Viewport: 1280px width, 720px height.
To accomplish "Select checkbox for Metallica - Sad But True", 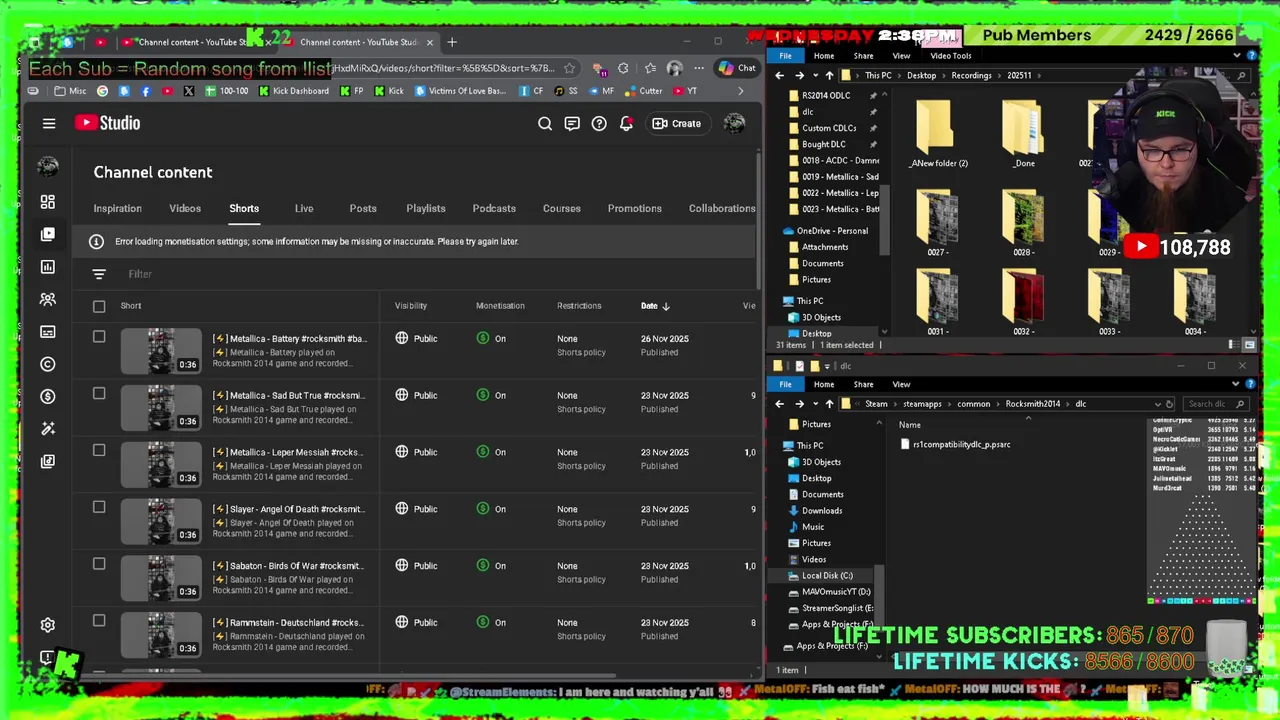I will coord(99,394).
